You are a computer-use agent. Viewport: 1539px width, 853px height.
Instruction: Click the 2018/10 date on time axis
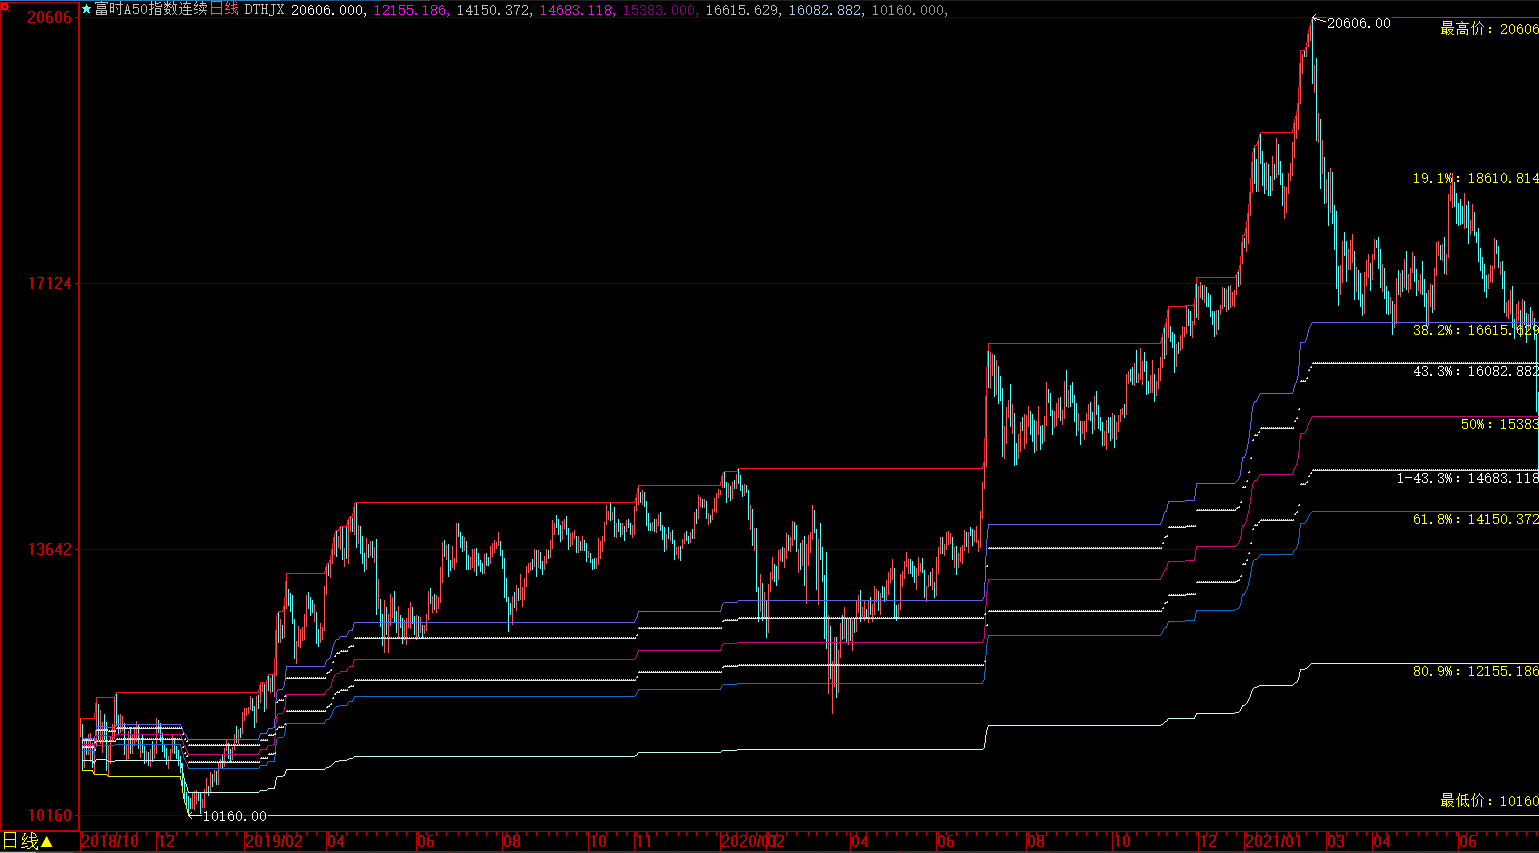click(110, 841)
